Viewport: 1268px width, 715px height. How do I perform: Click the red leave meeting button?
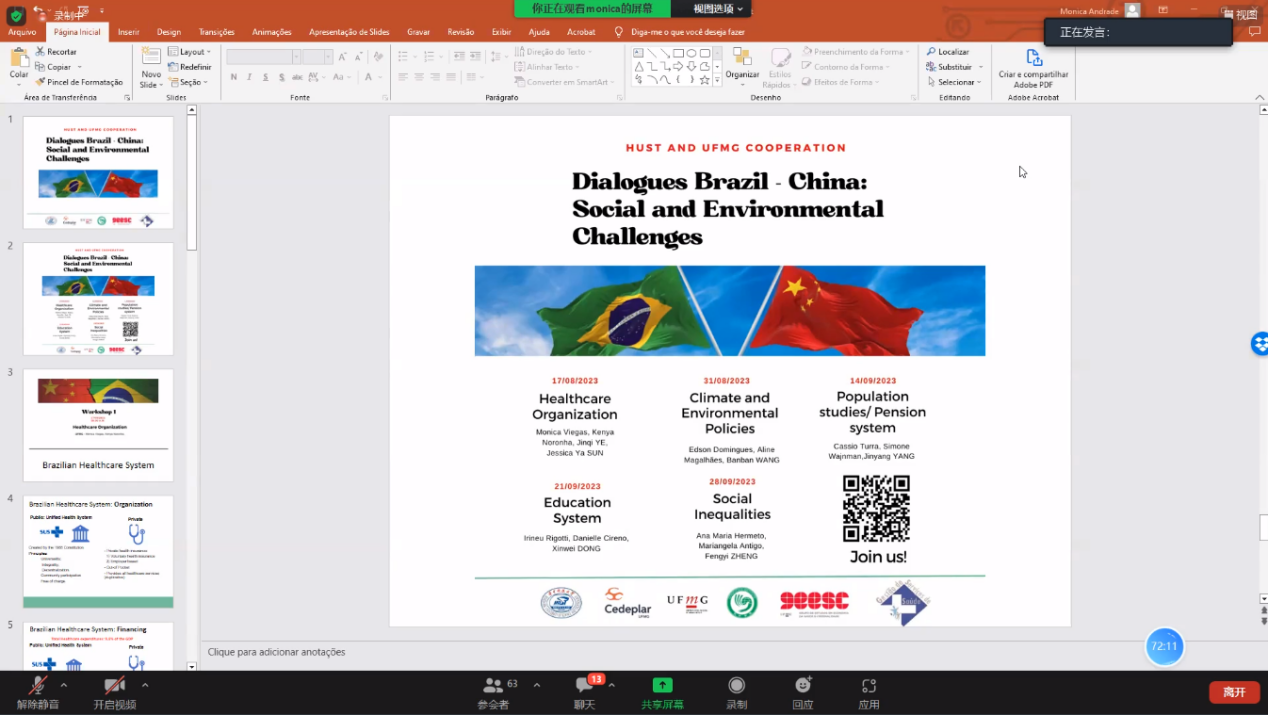click(x=1234, y=692)
